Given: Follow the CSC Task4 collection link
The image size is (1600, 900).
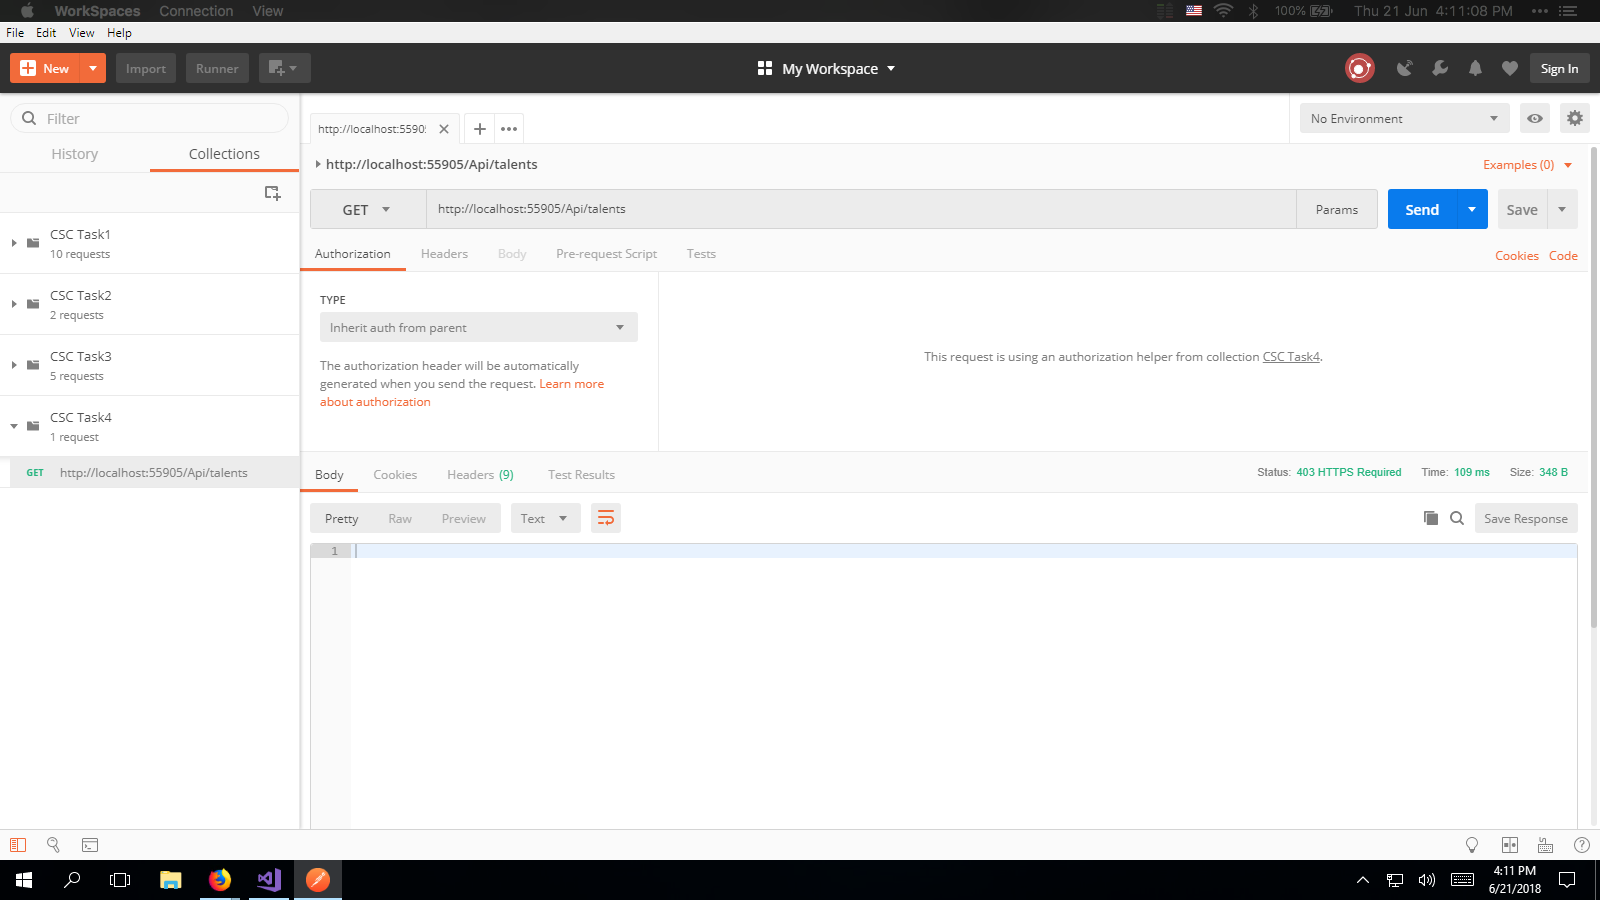Looking at the screenshot, I should (x=1291, y=357).
